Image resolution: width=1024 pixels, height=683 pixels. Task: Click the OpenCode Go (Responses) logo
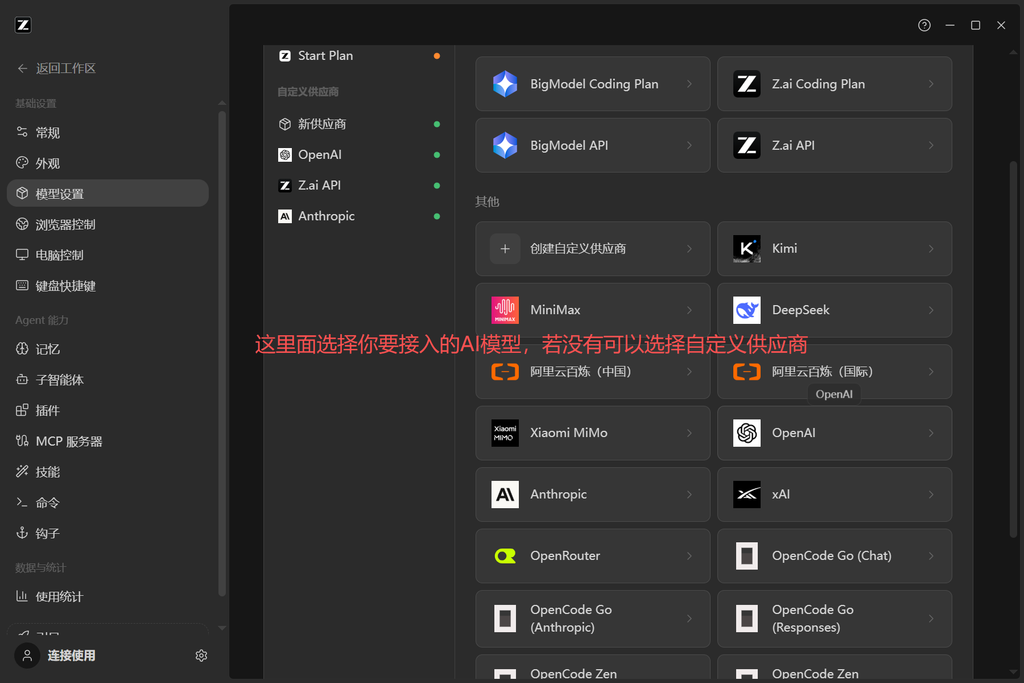[746, 618]
